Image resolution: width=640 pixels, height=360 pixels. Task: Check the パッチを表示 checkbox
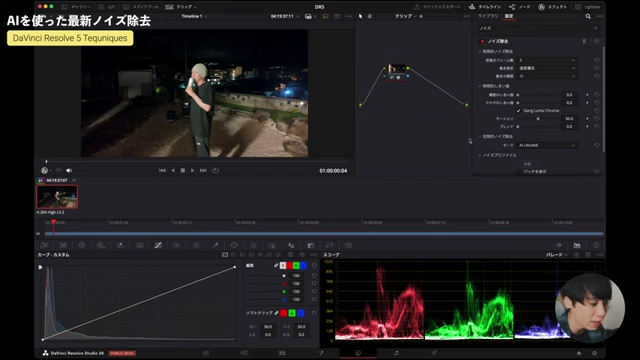point(518,172)
